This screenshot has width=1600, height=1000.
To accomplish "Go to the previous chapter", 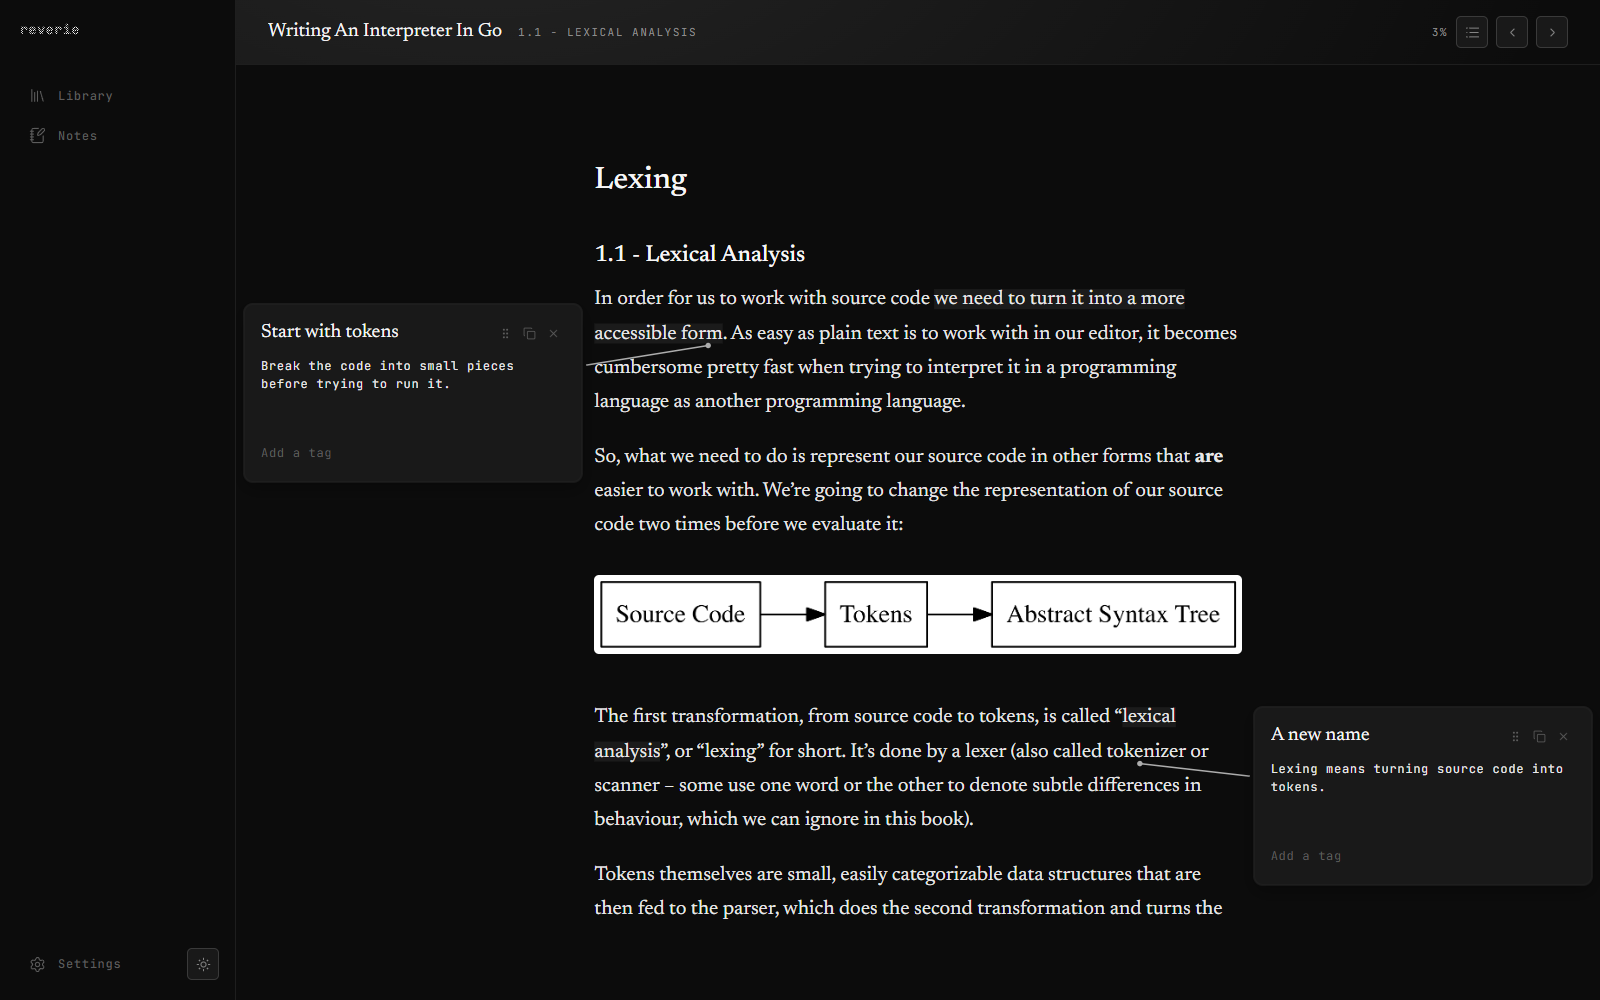I will pos(1512,32).
